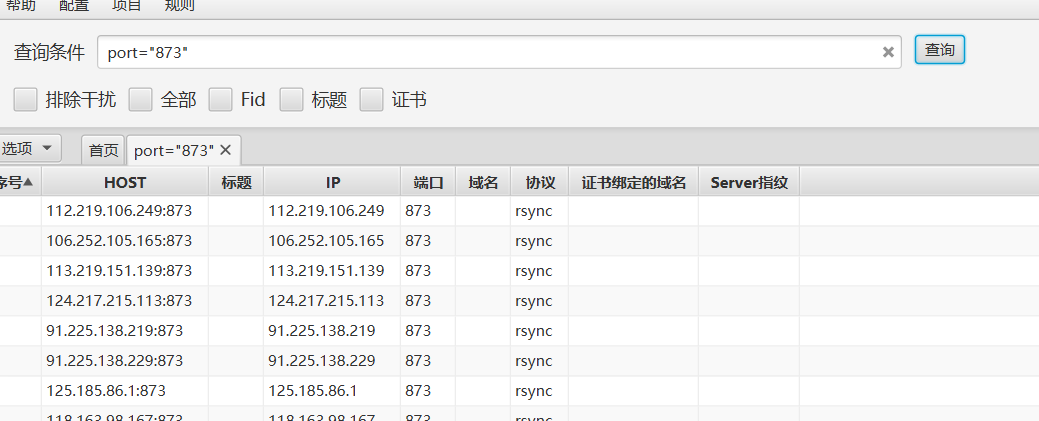Image resolution: width=1039 pixels, height=421 pixels.
Task: Open the 选项 dropdown
Action: [x=30, y=149]
